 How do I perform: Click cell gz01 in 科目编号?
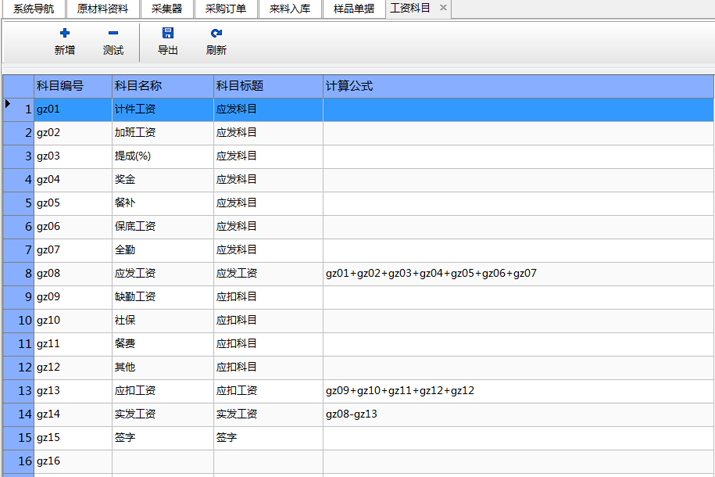(x=73, y=109)
